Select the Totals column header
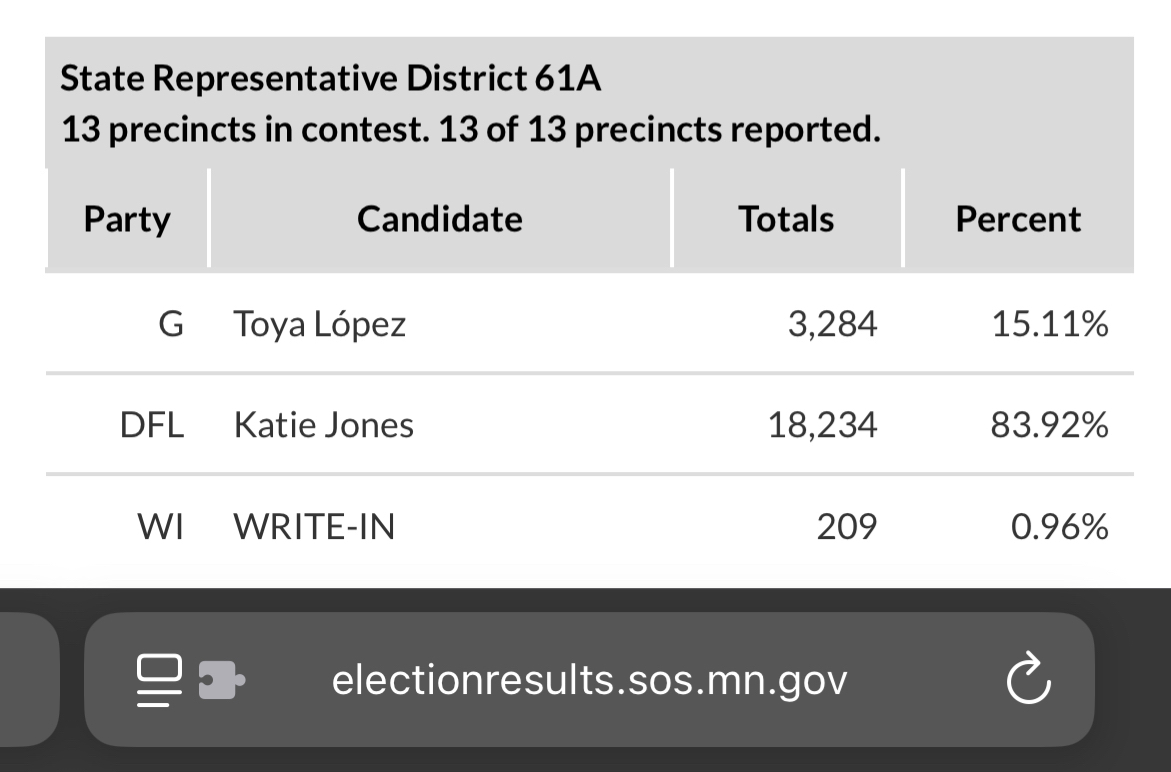Screen dimensions: 1171x772 tap(786, 219)
